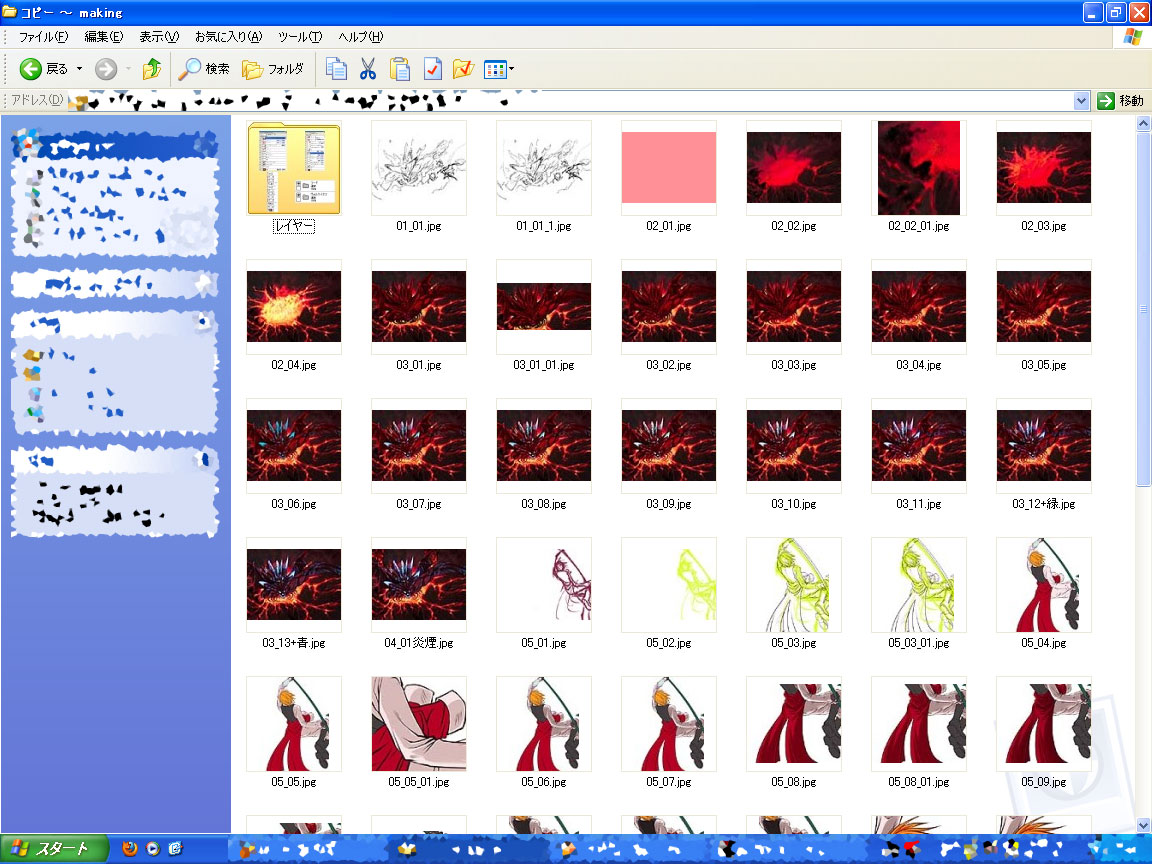Open the ツール(T) menu
Screen dimensions: 1152x864
[x=300, y=37]
